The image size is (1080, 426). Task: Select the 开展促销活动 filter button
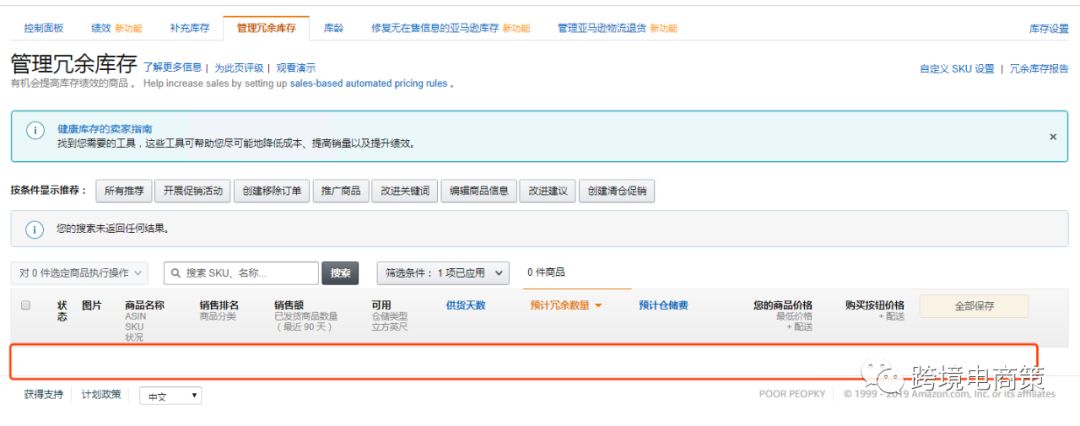pyautogui.click(x=194, y=191)
